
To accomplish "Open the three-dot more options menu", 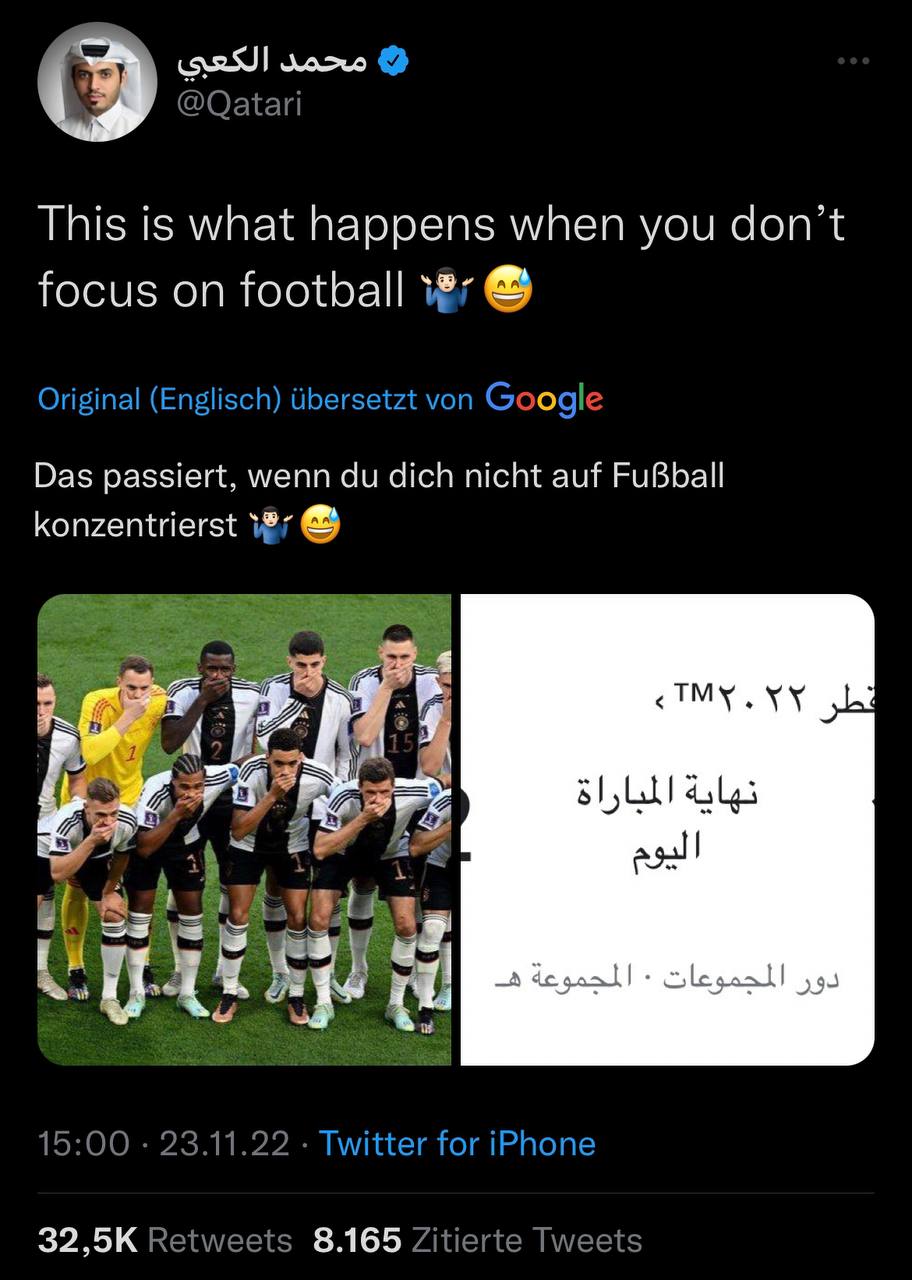I will click(x=852, y=61).
